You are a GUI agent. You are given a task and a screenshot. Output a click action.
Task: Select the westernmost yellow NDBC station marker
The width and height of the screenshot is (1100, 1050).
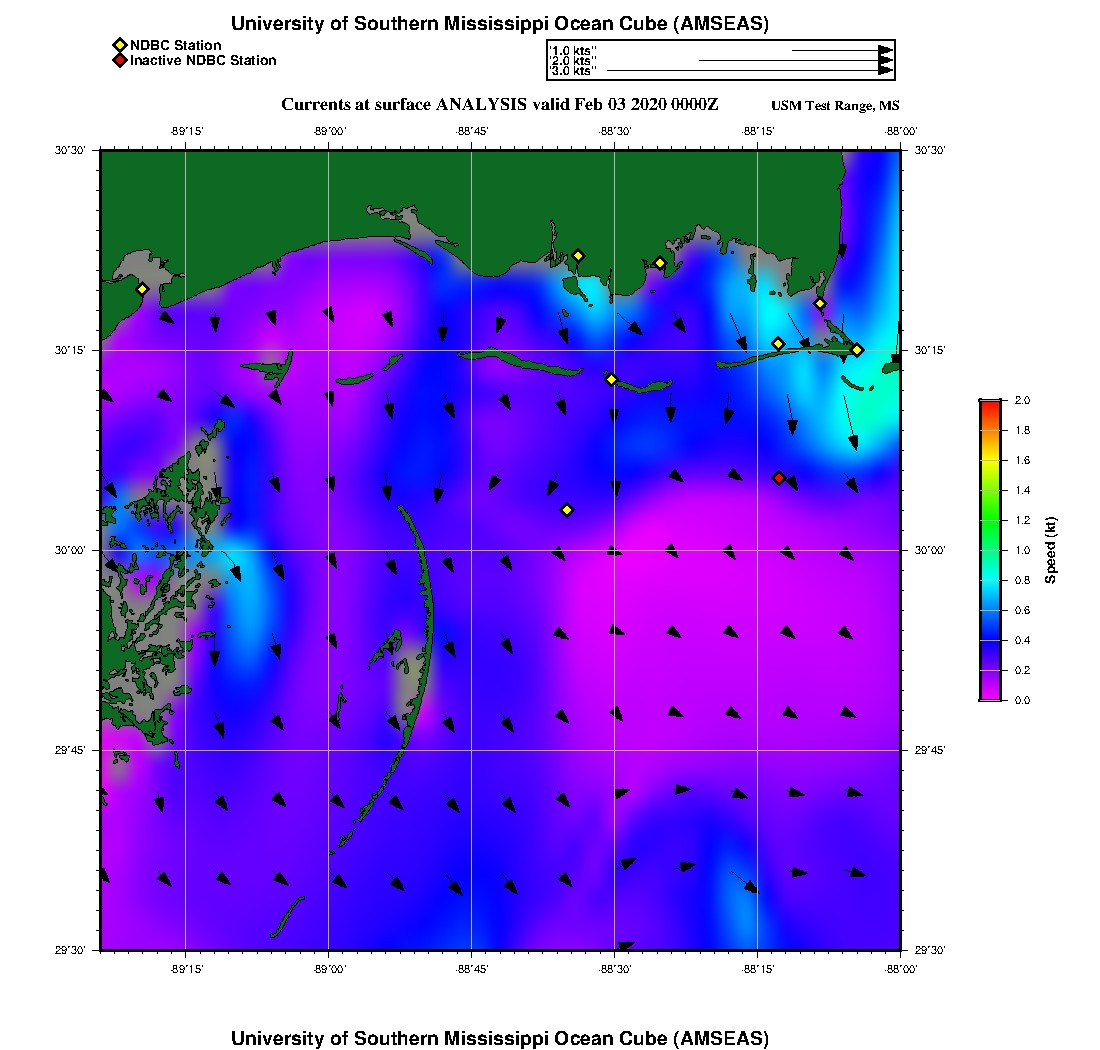pos(142,289)
